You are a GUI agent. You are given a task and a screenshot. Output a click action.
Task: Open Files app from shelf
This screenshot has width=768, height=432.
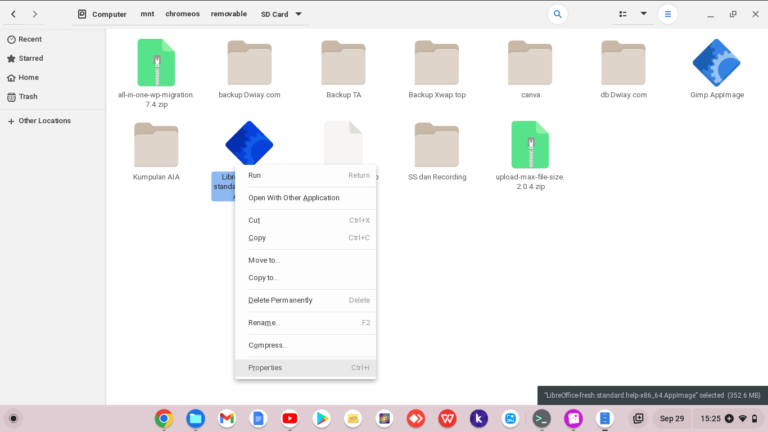coord(195,419)
